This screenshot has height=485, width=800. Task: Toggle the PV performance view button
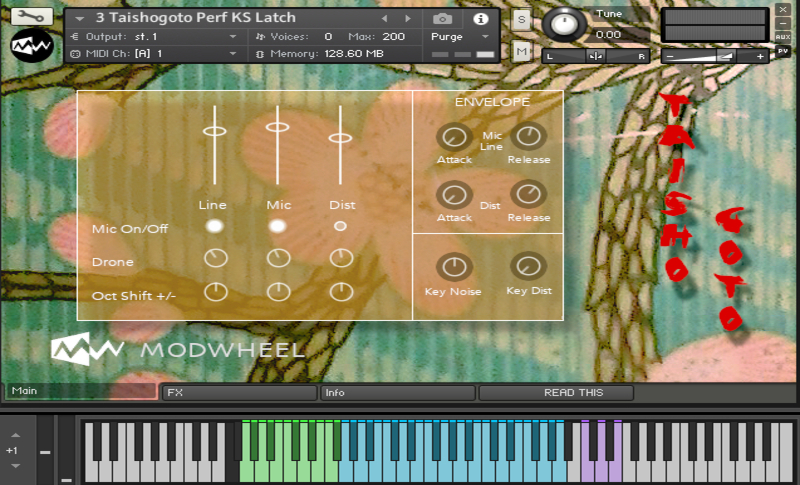click(783, 50)
